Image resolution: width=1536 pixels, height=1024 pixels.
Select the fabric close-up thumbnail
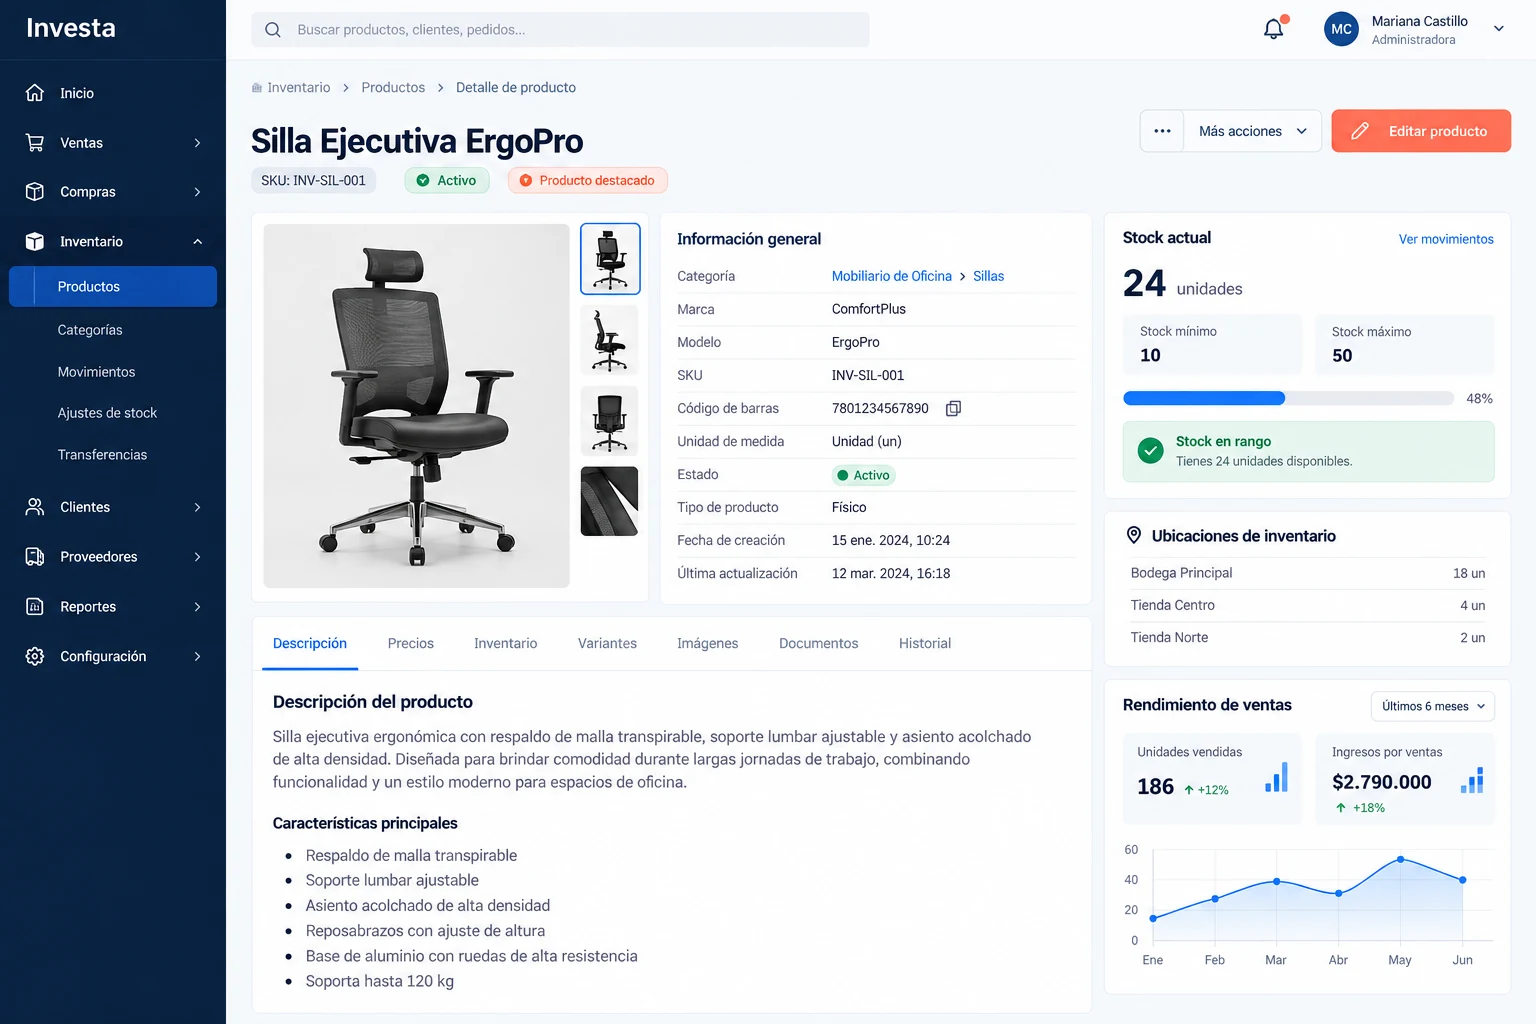click(x=609, y=501)
